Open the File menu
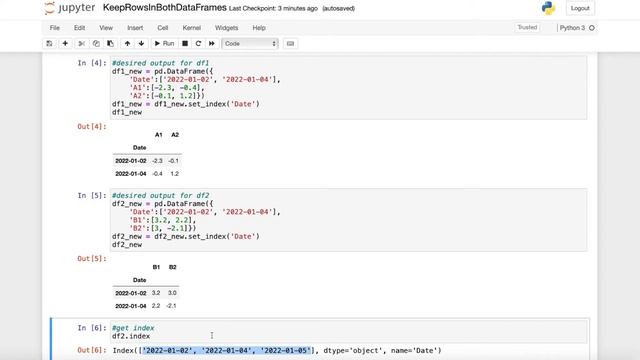The width and height of the screenshot is (640, 360). 55,28
